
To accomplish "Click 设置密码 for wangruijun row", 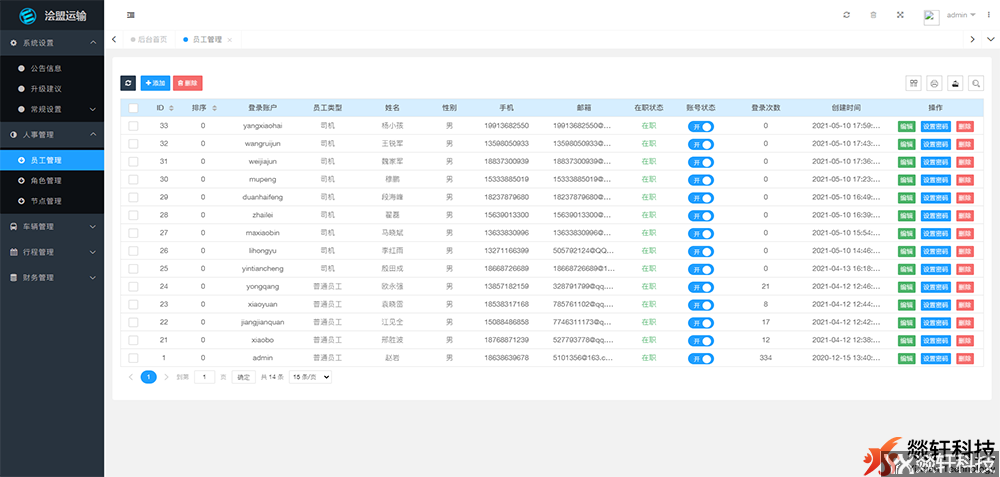I will pos(935,144).
